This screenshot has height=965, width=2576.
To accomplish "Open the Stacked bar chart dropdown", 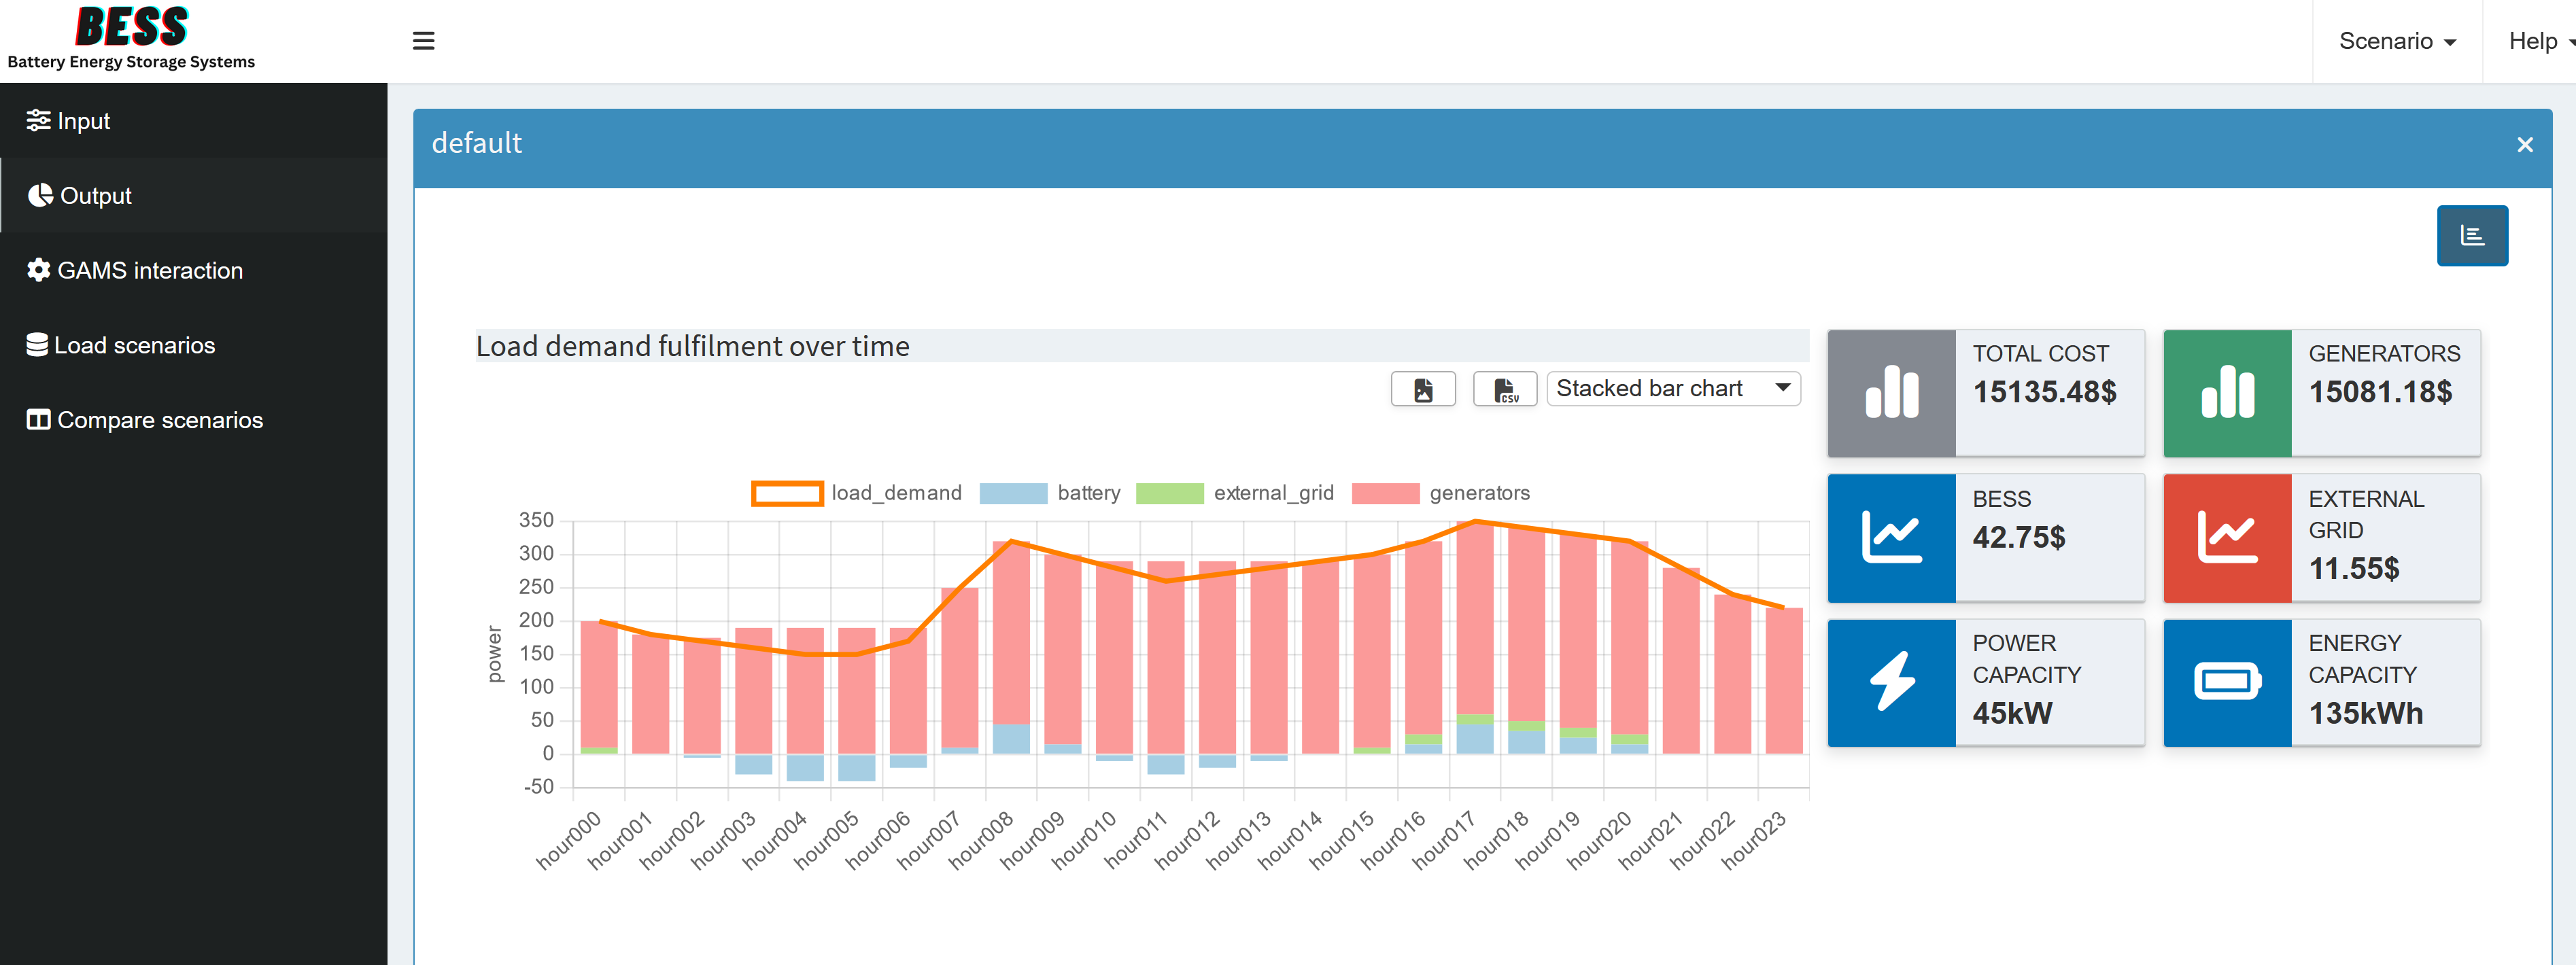I will coord(1673,389).
